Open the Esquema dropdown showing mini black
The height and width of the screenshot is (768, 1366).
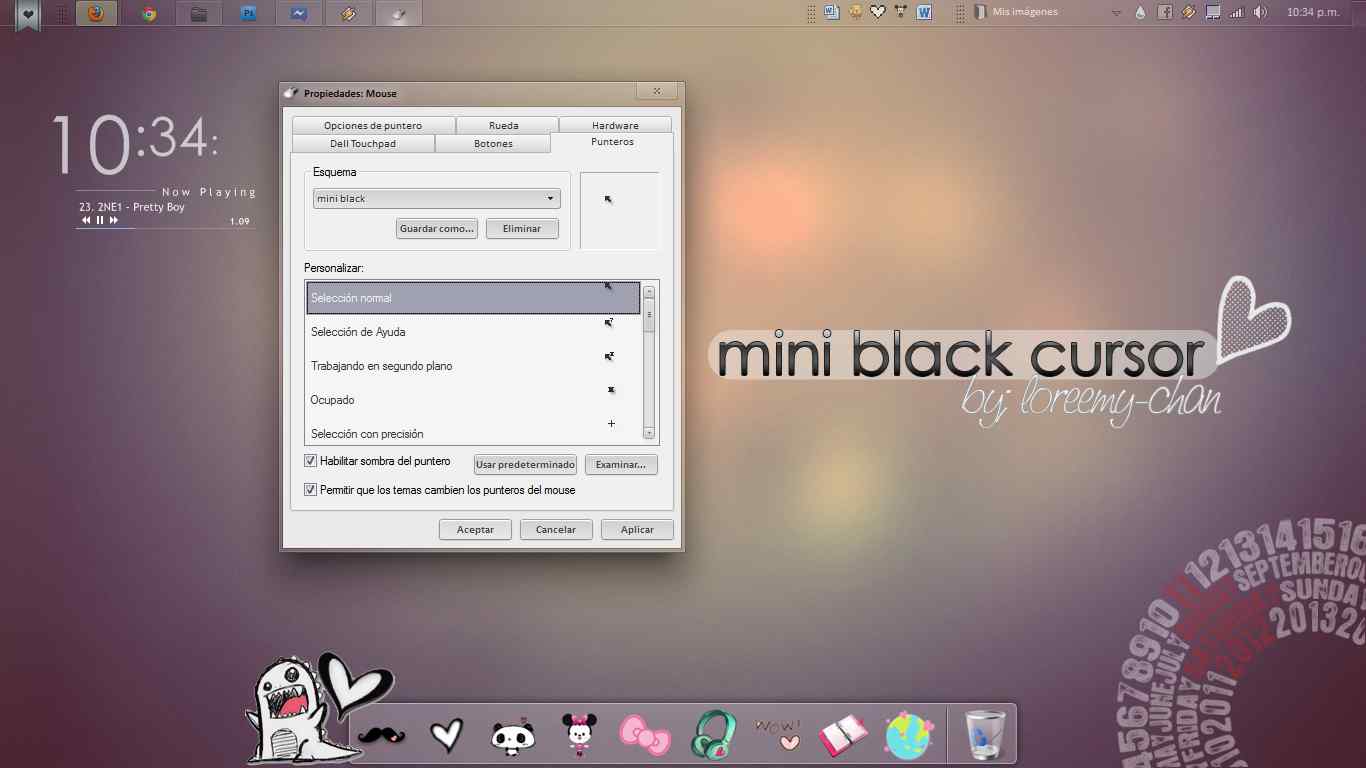click(x=437, y=198)
